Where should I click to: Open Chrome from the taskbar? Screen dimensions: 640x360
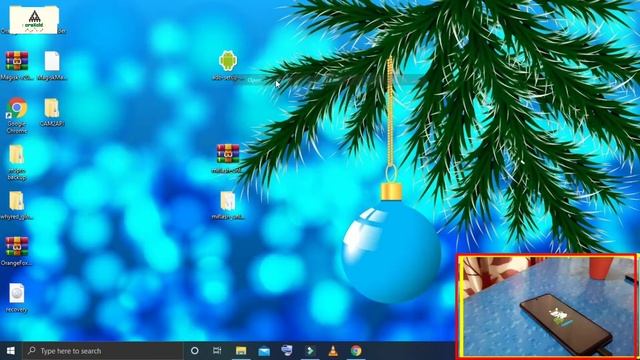pyautogui.click(x=356, y=351)
